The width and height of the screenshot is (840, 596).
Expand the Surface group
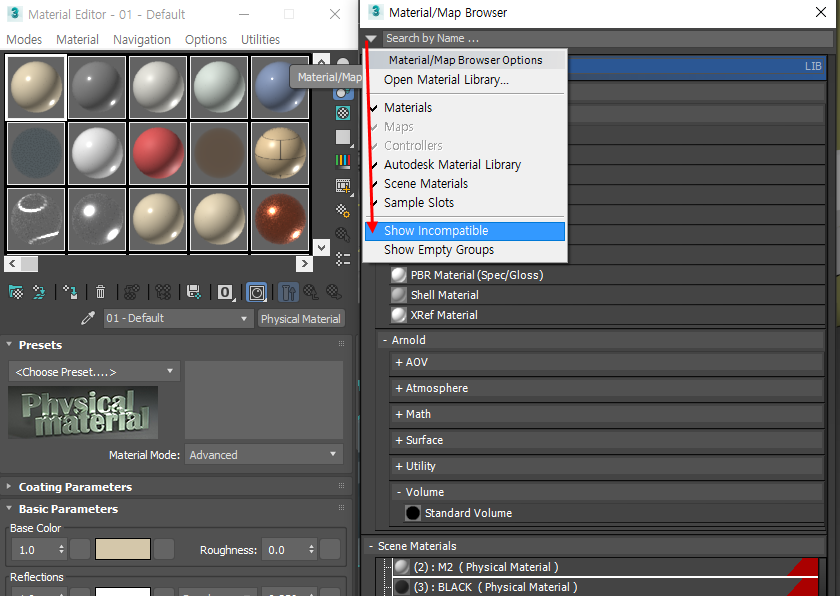pos(399,440)
